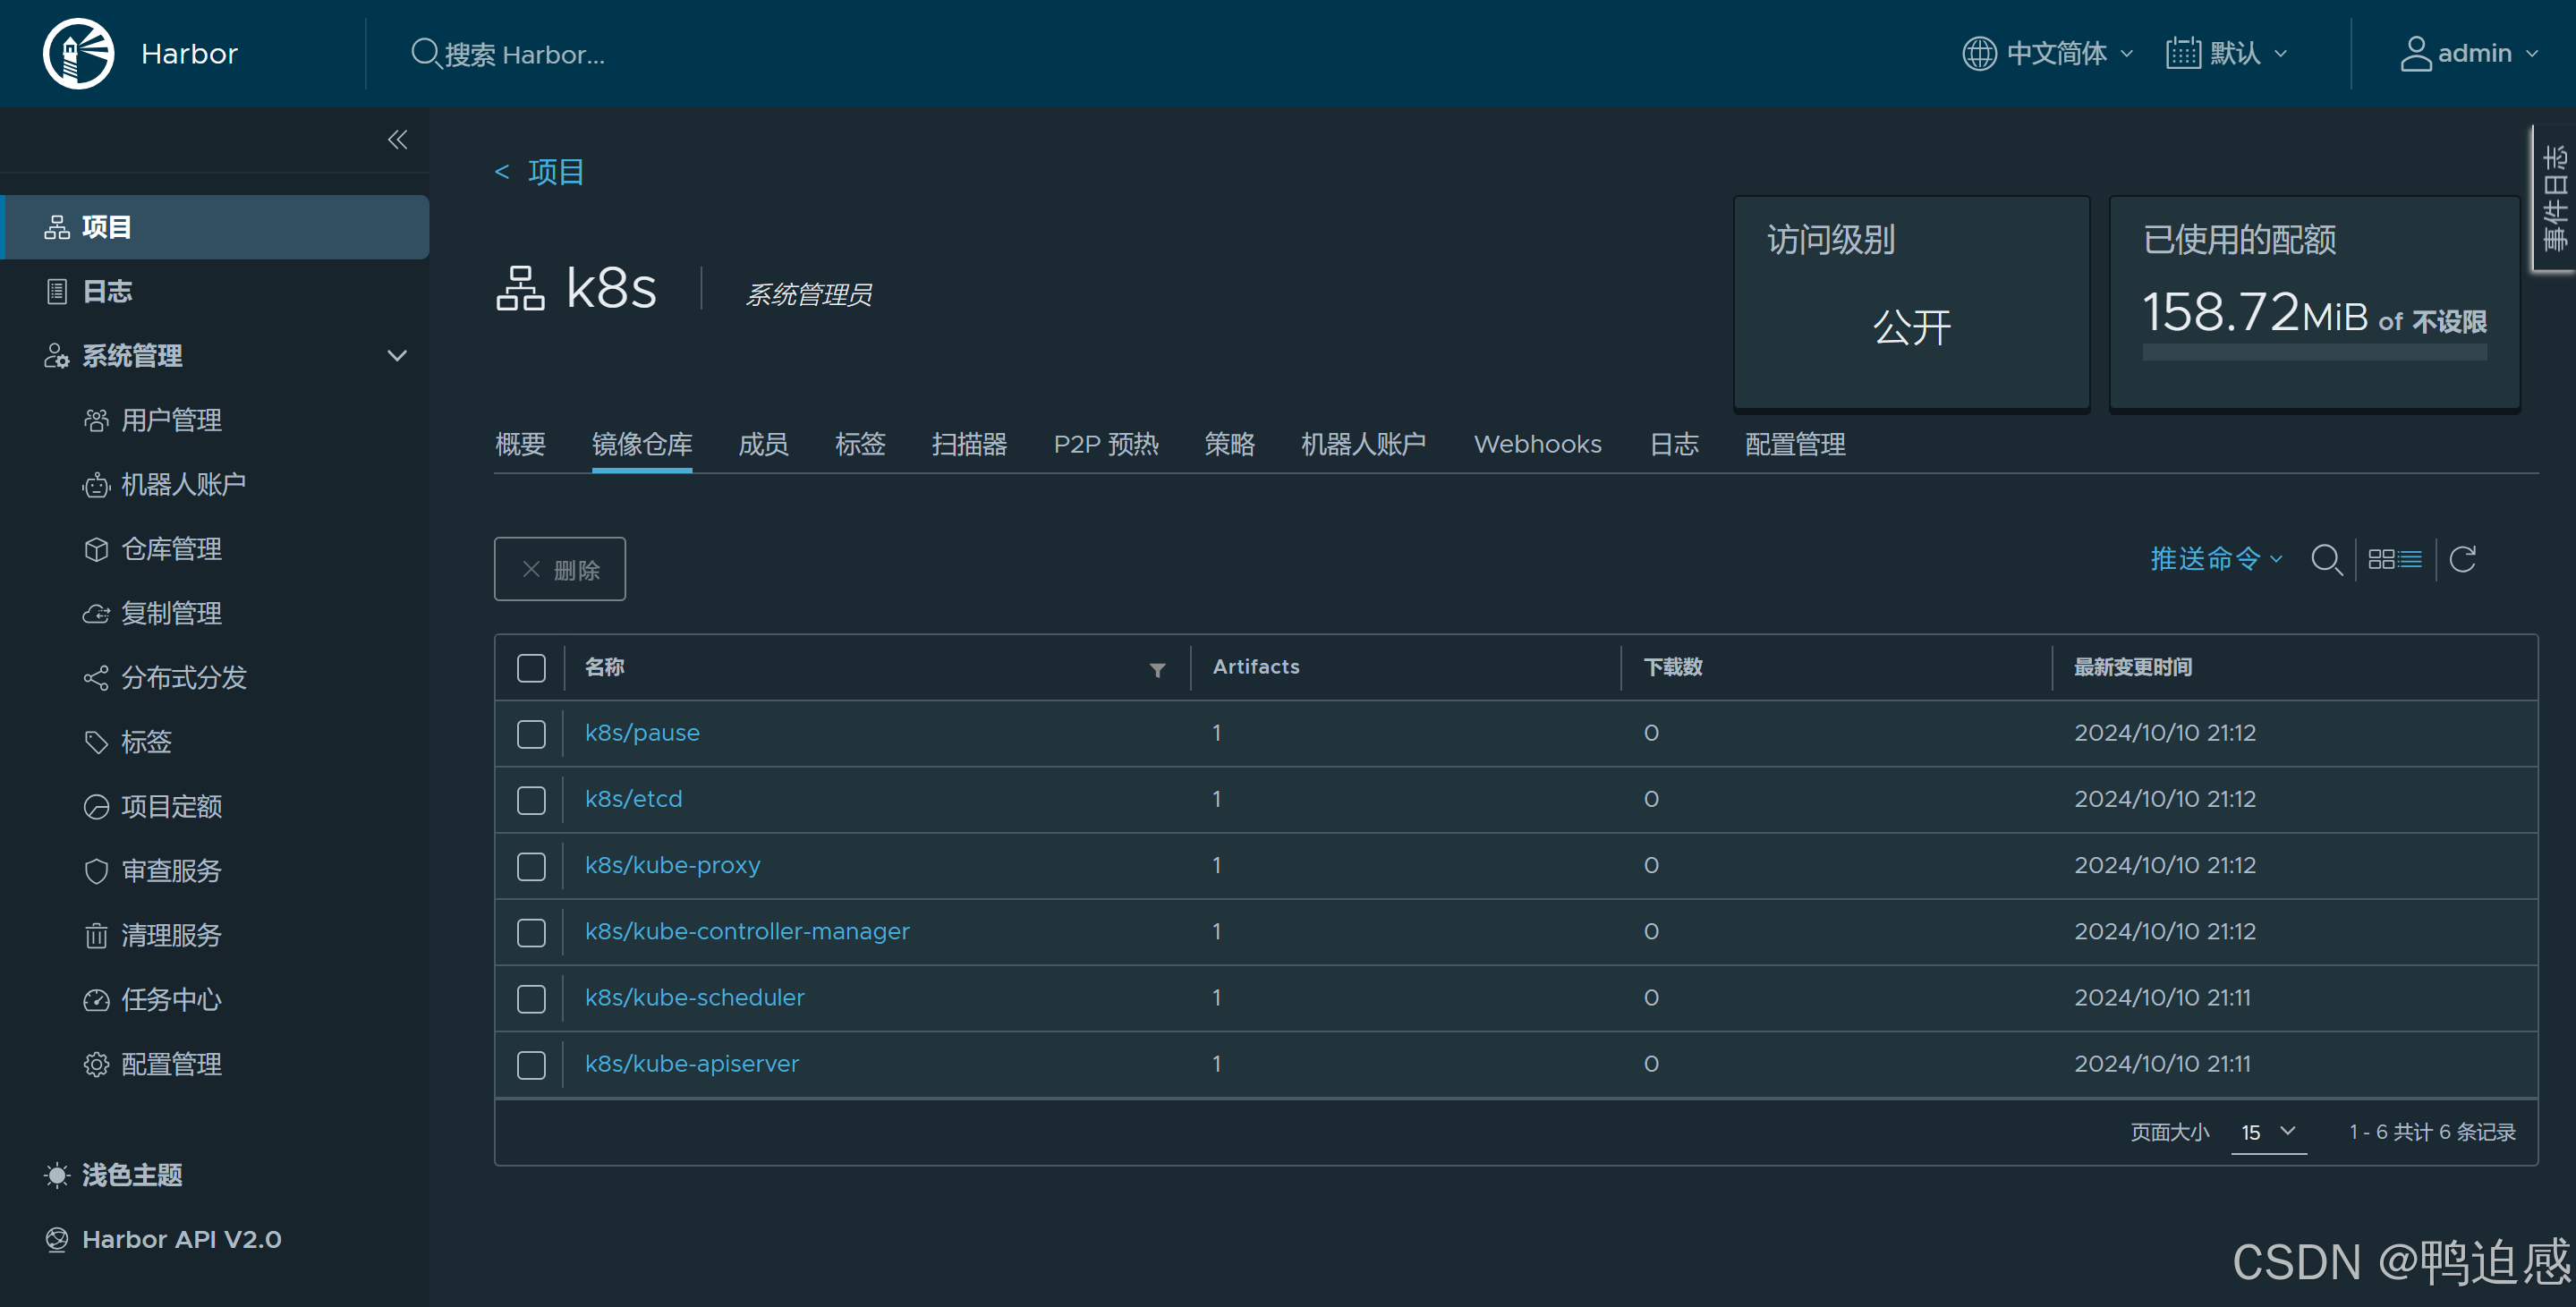Toggle select-all checkbox in table header

click(531, 668)
